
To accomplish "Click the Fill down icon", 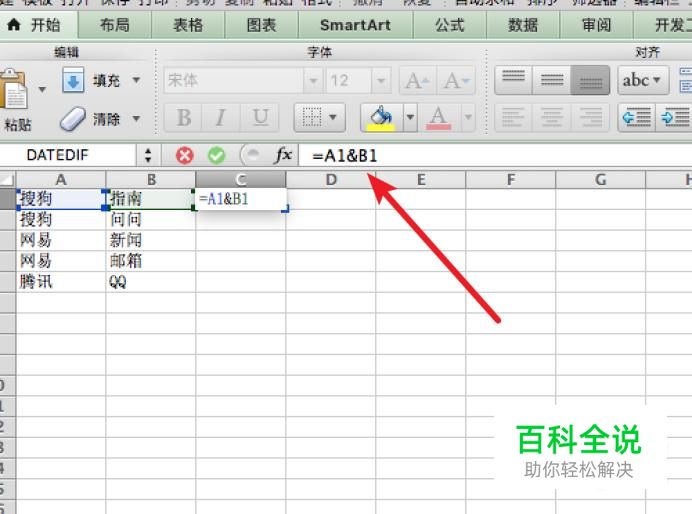I will click(73, 80).
